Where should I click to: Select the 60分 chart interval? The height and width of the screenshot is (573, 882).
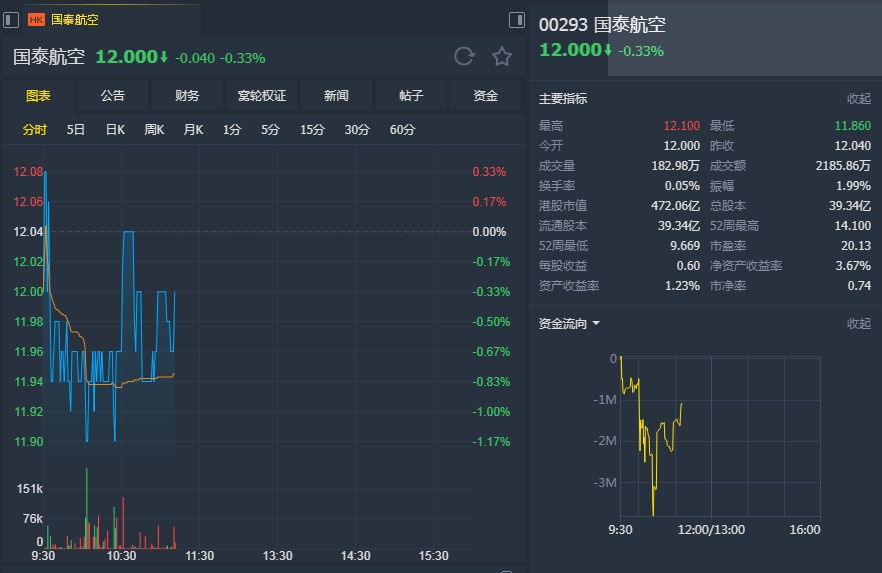coord(402,130)
